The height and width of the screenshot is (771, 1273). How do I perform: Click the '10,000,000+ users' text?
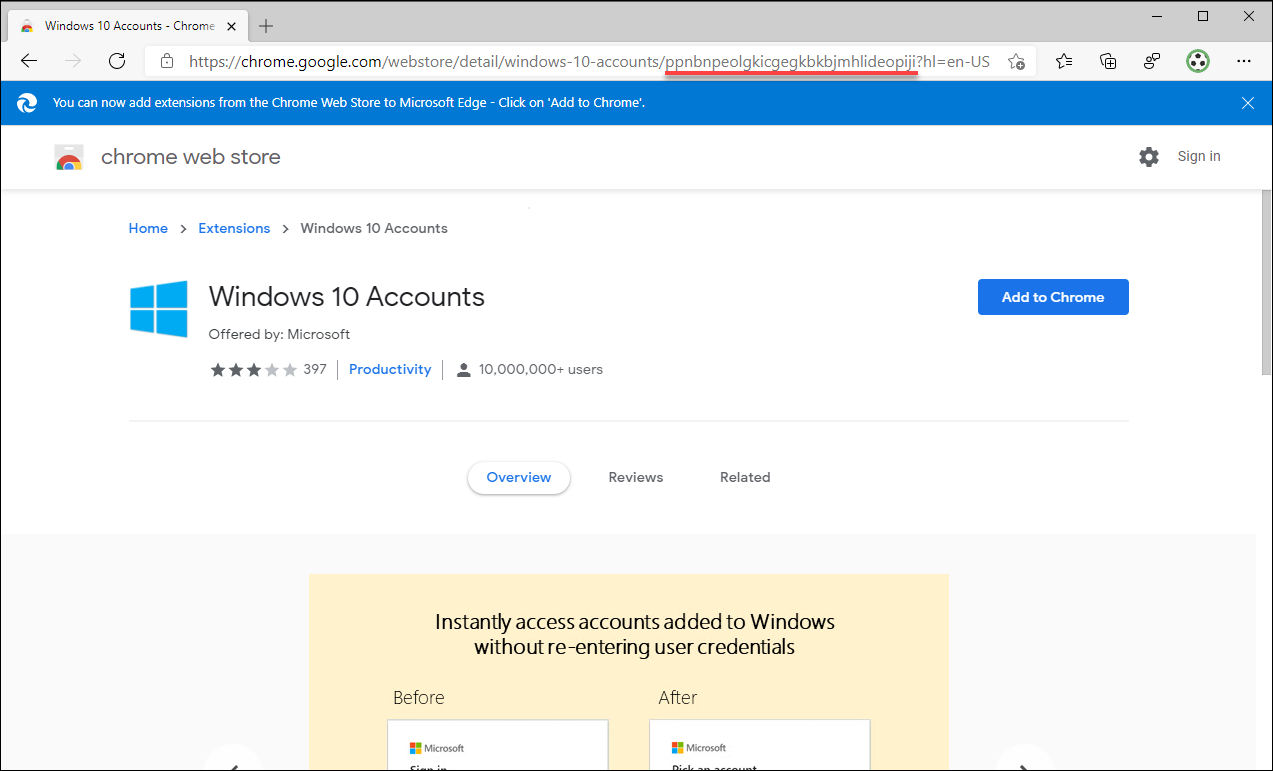(541, 369)
